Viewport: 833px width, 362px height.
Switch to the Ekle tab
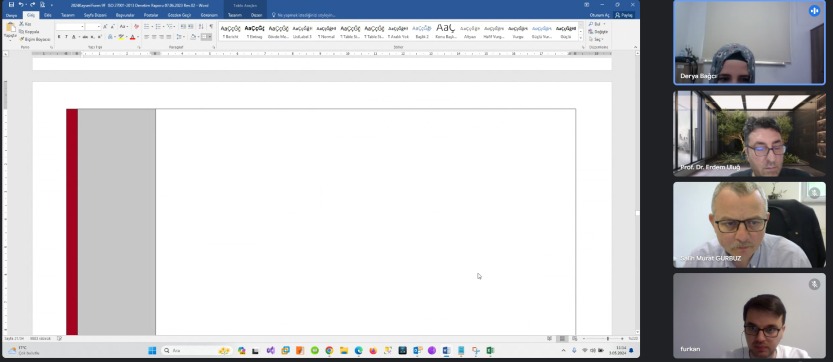coord(48,15)
